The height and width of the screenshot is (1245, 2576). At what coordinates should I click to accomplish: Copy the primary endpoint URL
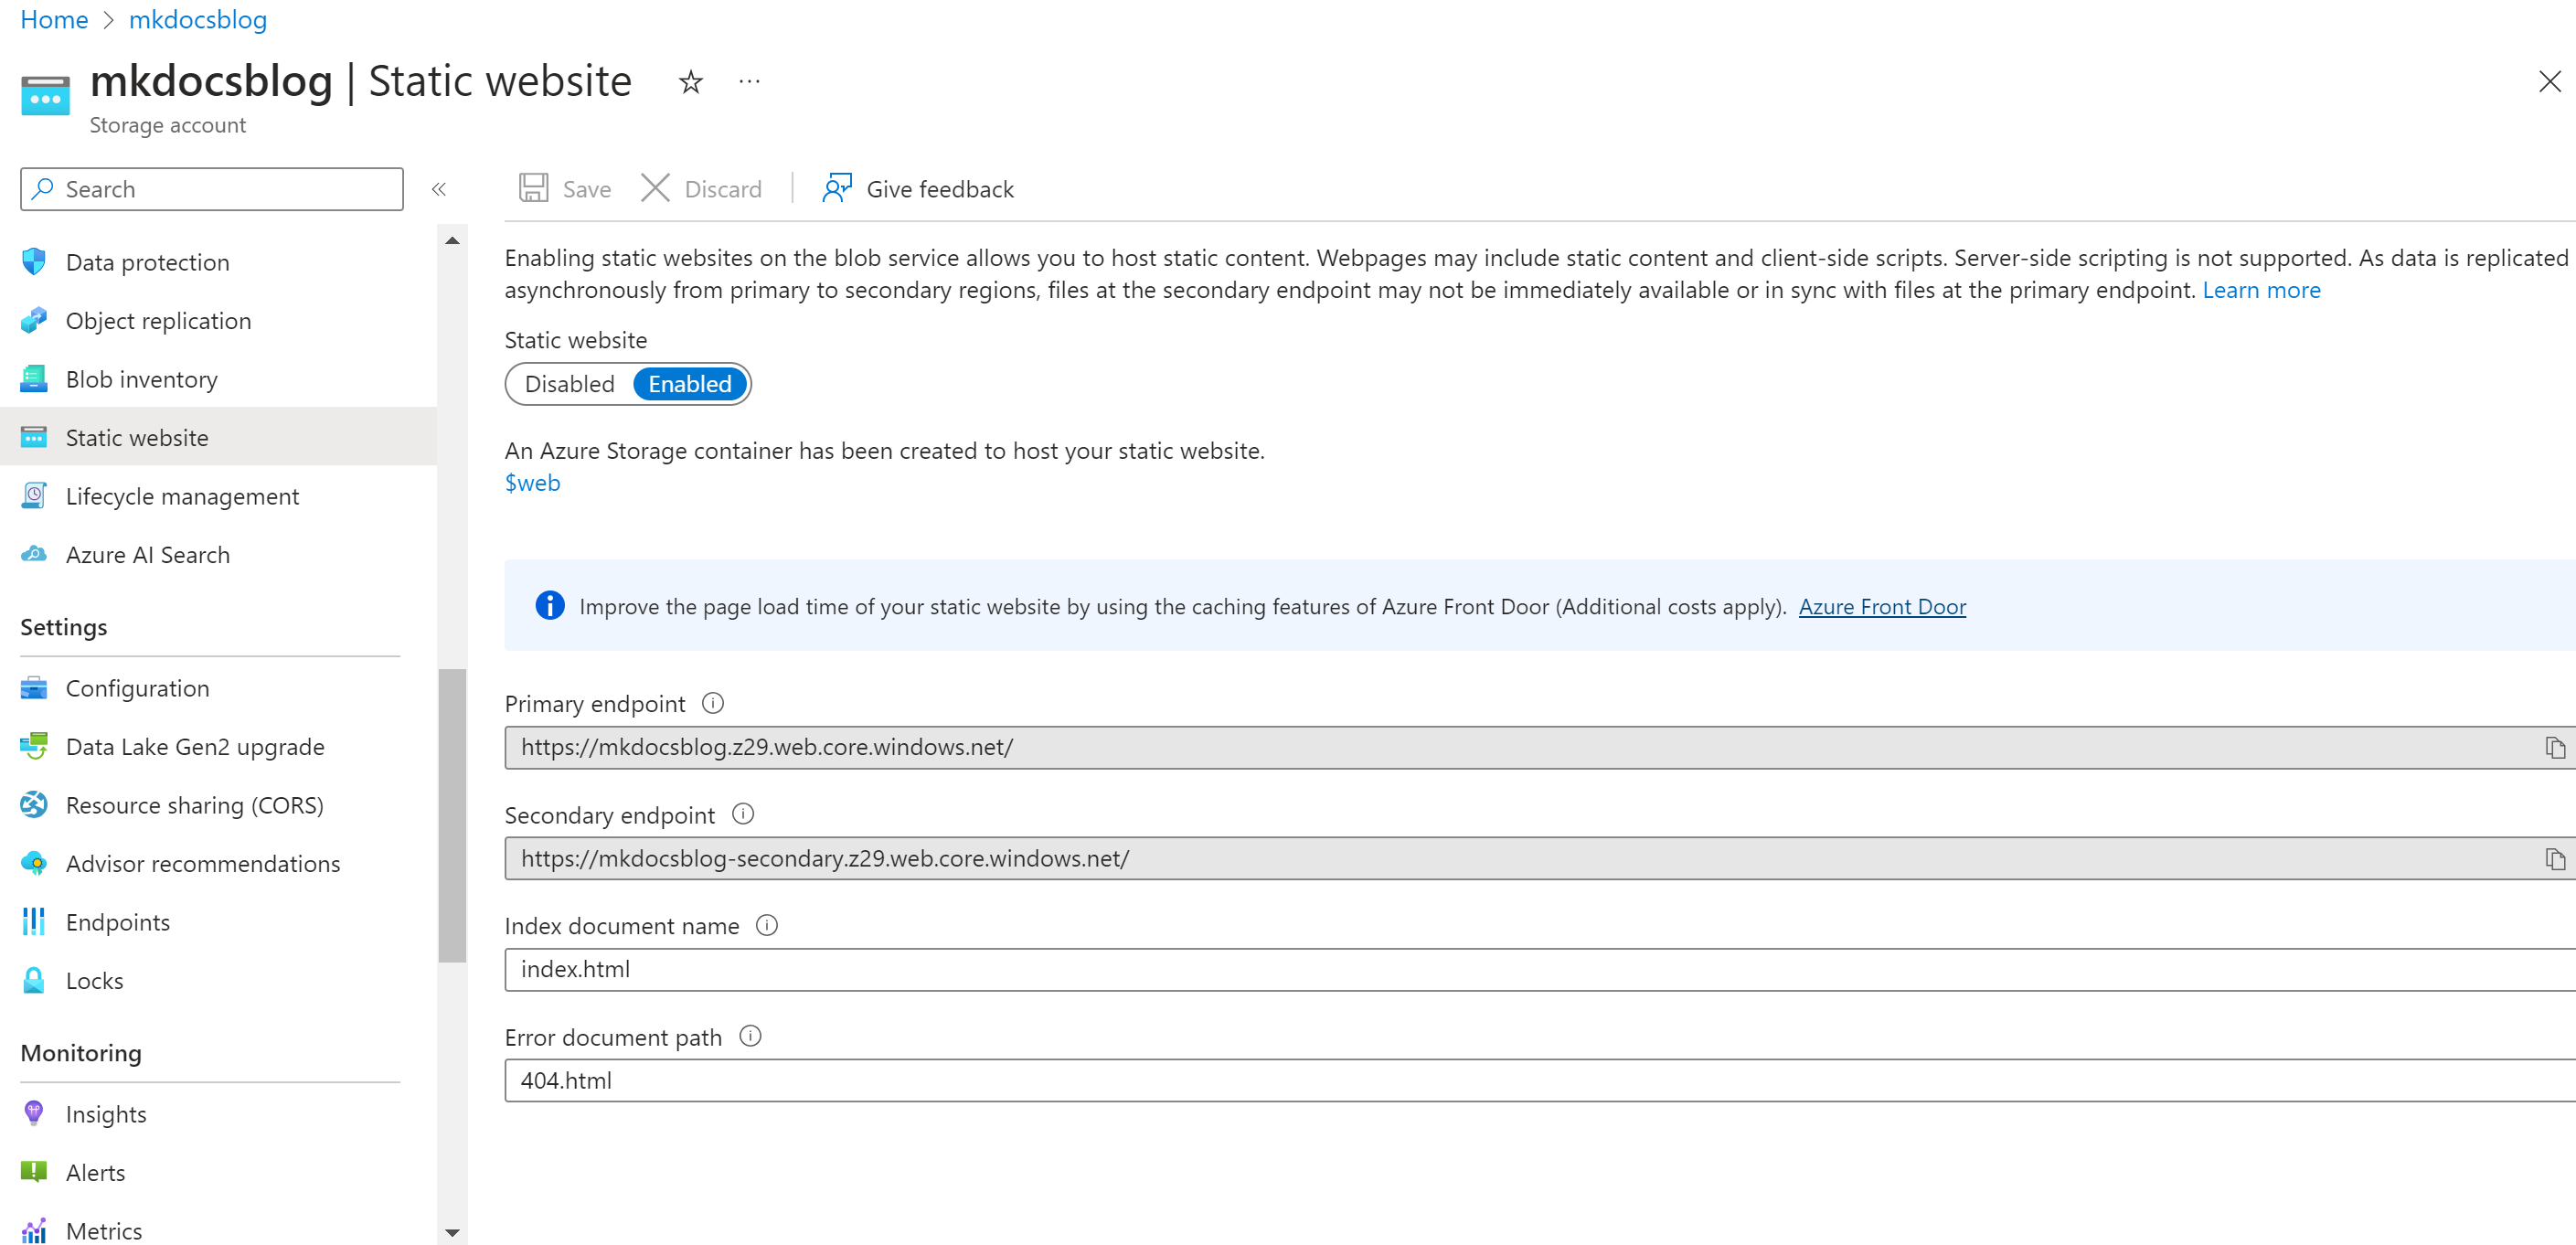pos(2555,748)
